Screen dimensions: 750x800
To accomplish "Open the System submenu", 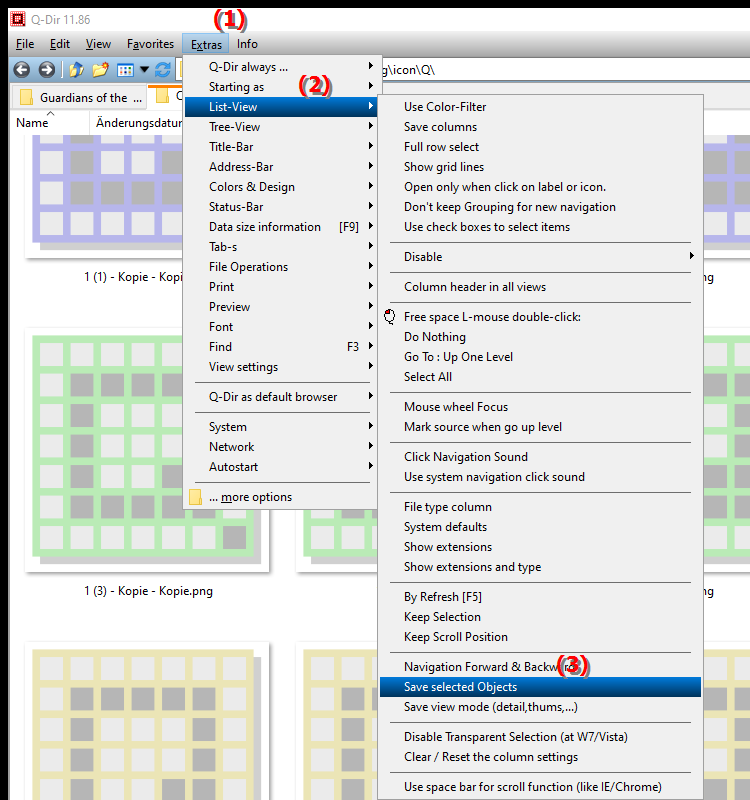I will tap(281, 427).
